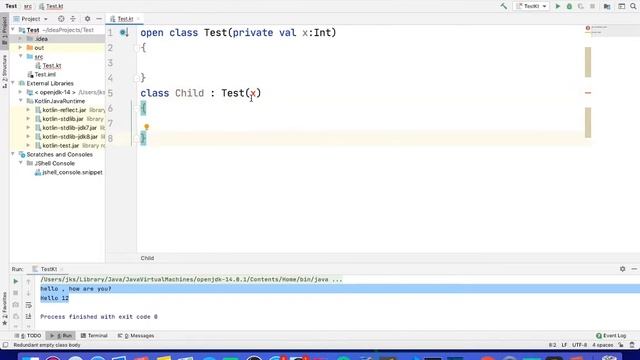Viewport: 640px width, 360px height.
Task: Expand the .idea folder
Action: pyautogui.click(x=20, y=39)
